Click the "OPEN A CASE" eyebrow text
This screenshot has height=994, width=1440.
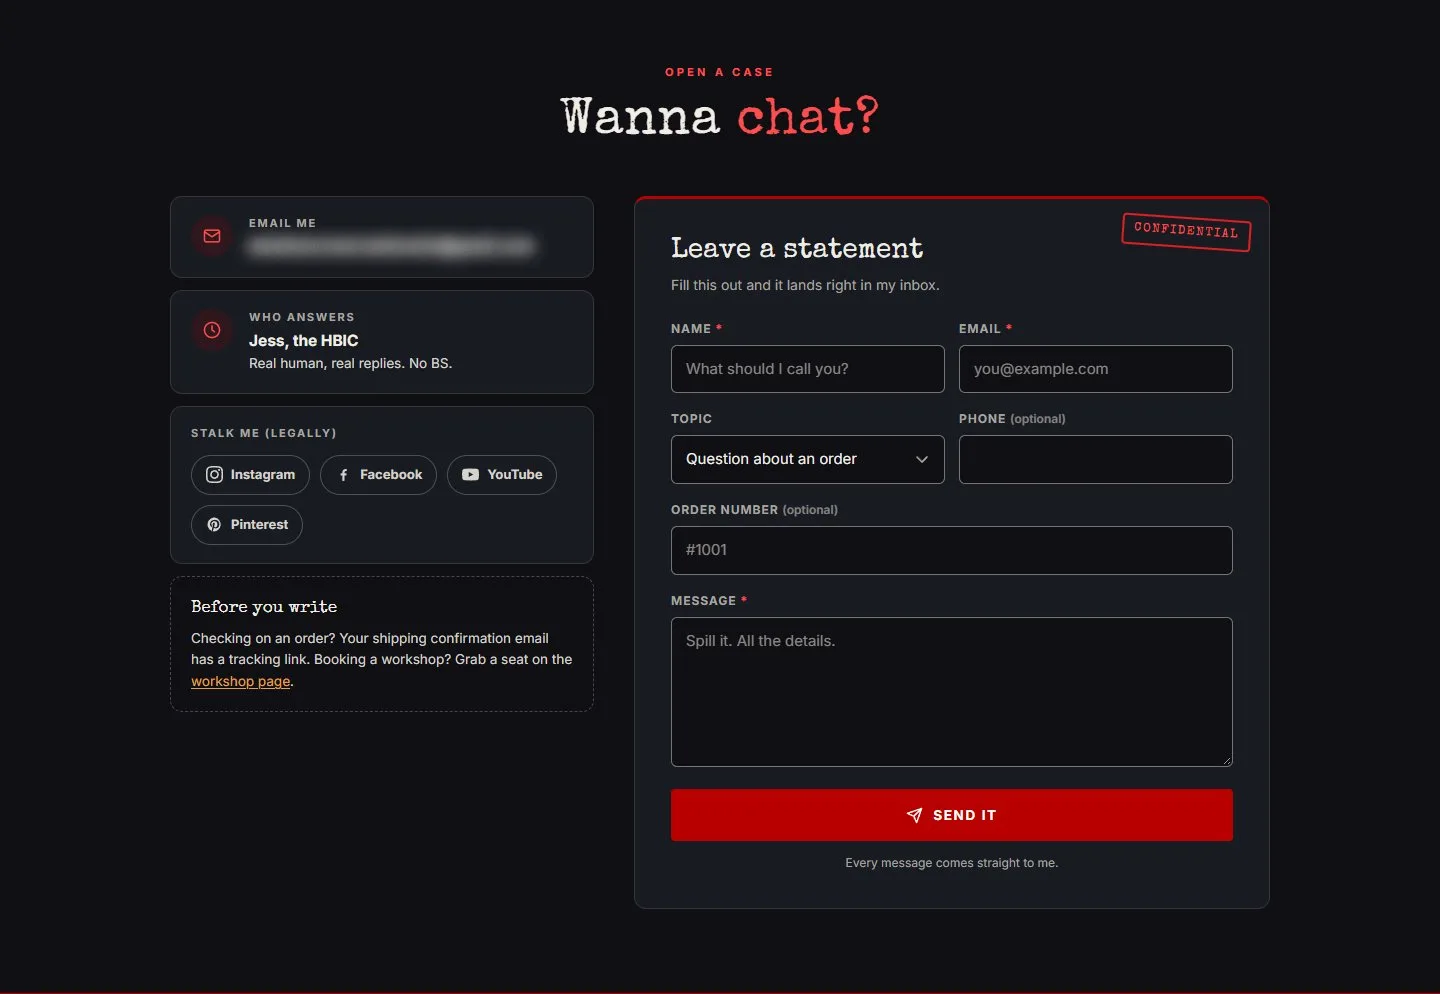pos(719,72)
